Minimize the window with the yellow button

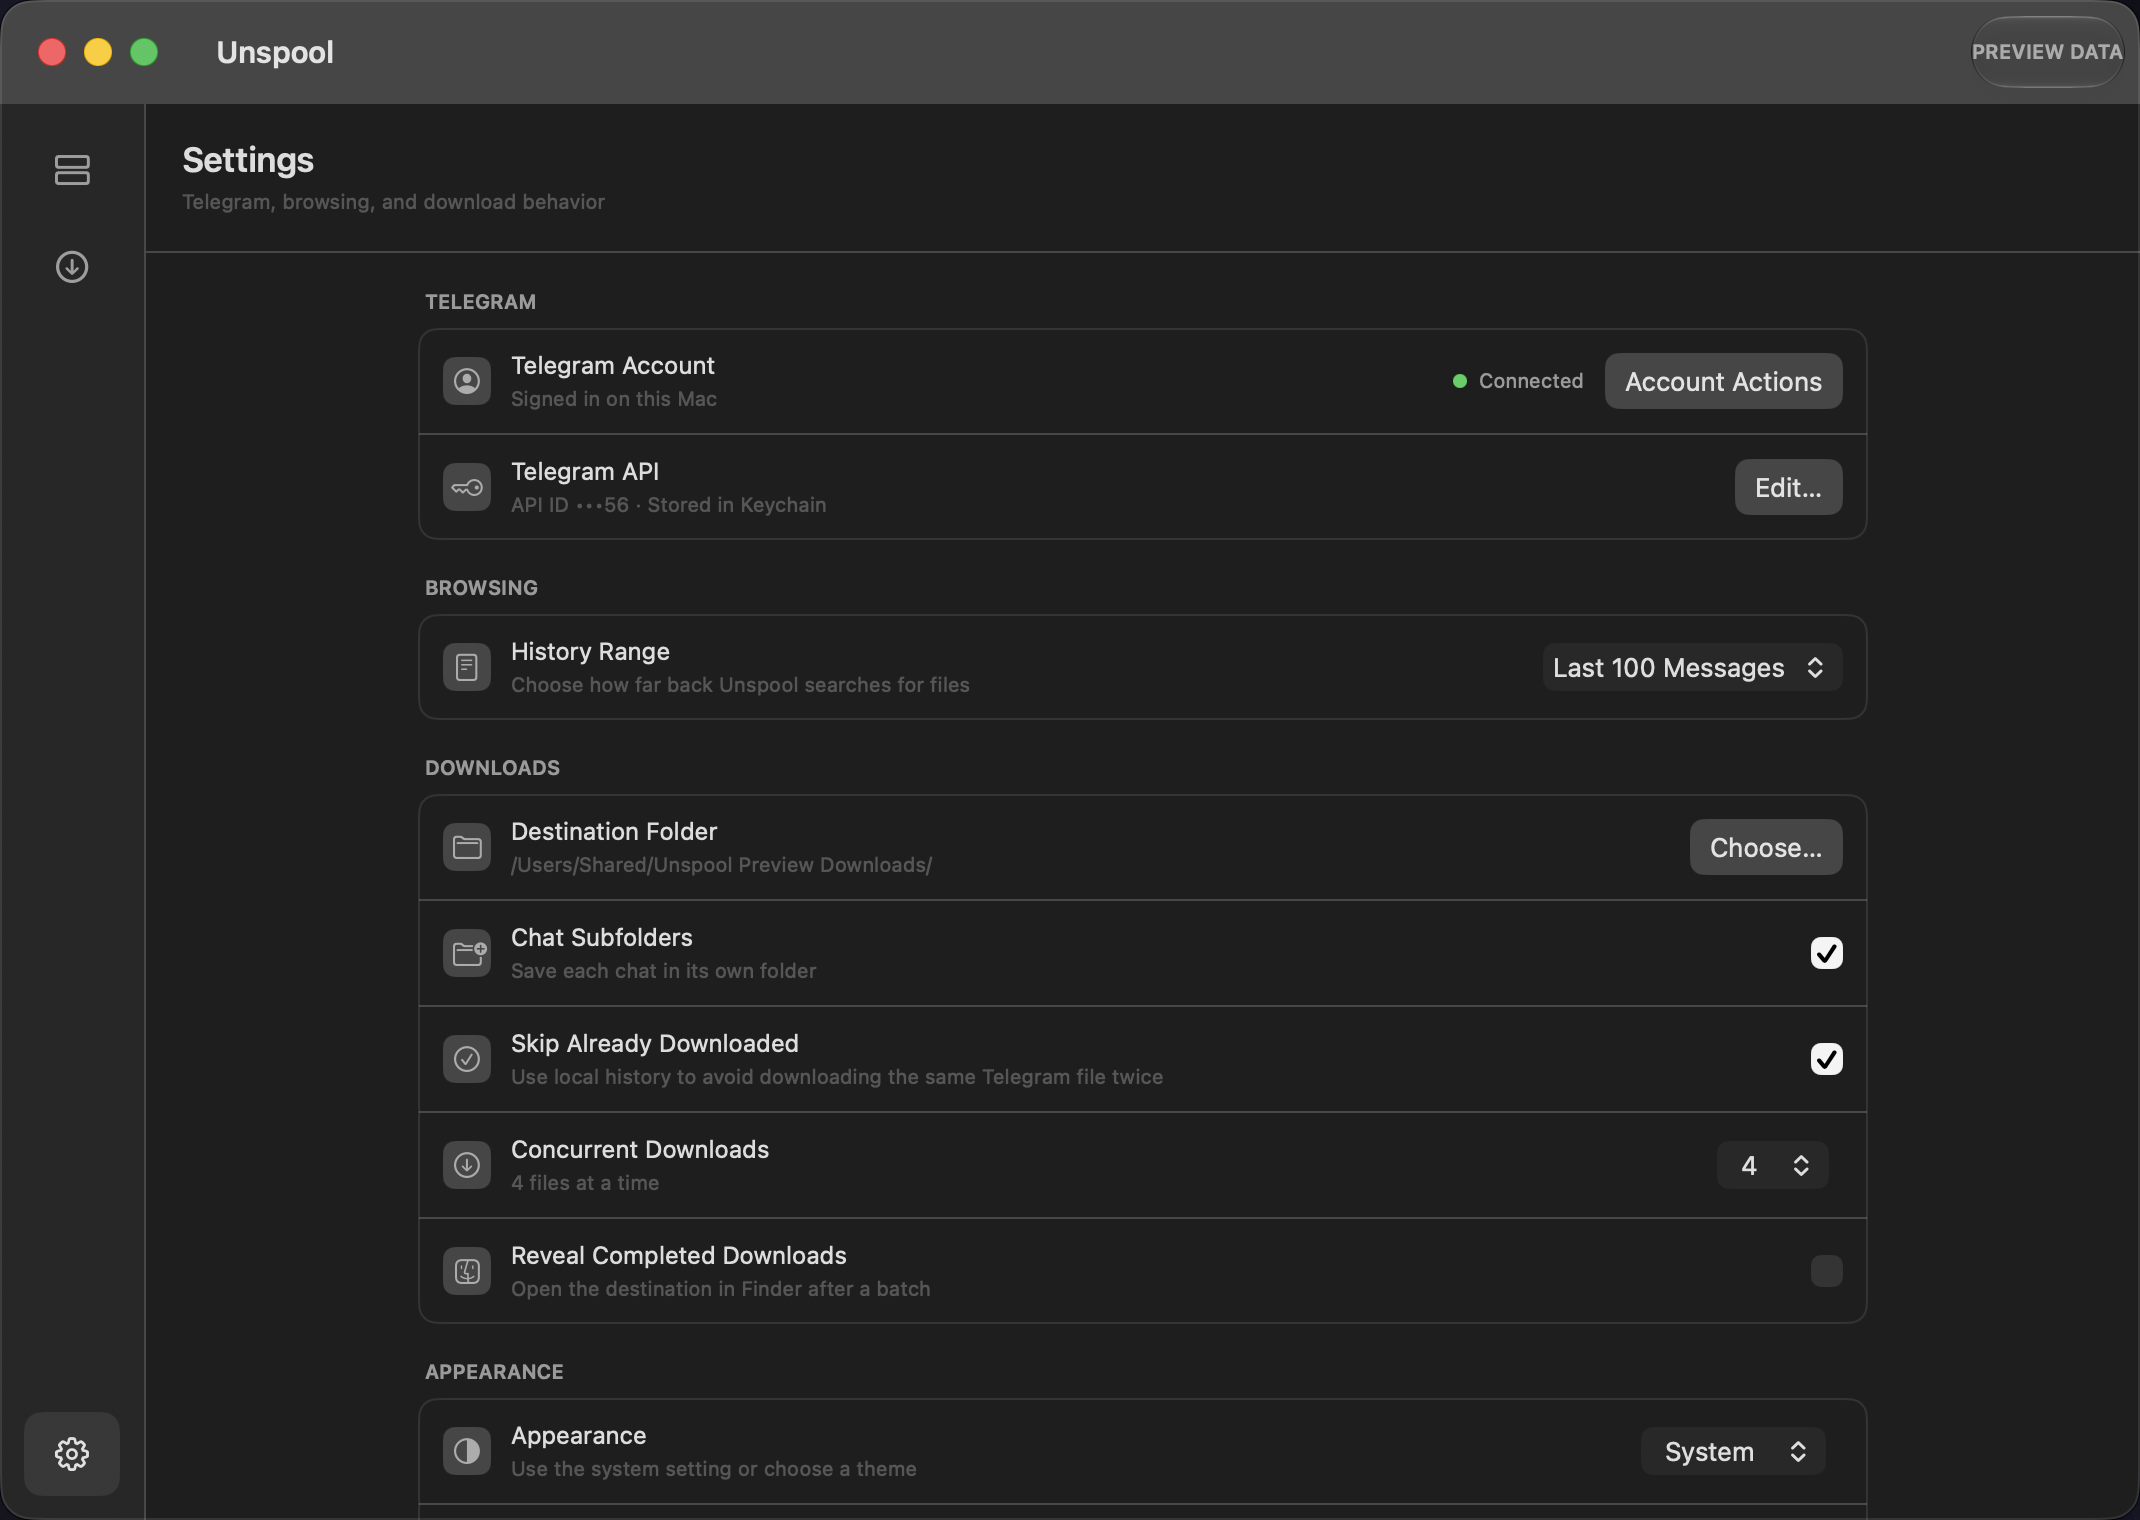click(x=98, y=52)
